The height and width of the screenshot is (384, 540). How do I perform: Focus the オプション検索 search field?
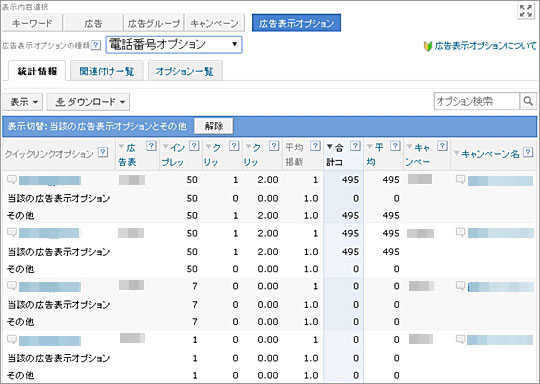pyautogui.click(x=477, y=101)
